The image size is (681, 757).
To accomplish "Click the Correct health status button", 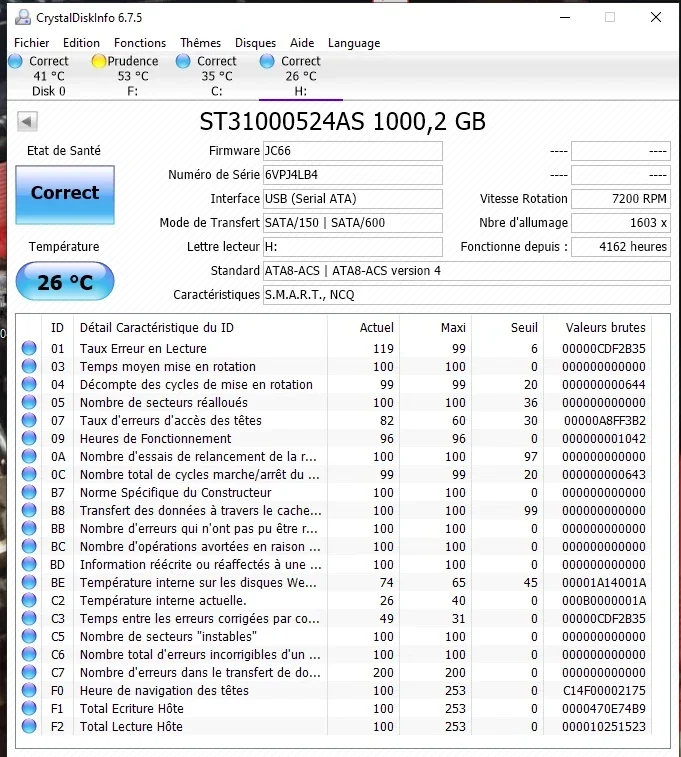I will 65,193.
